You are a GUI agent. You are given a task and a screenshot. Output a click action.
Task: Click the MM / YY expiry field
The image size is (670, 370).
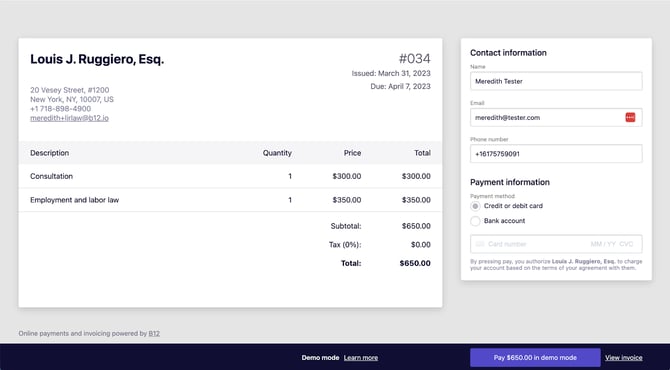coord(603,244)
